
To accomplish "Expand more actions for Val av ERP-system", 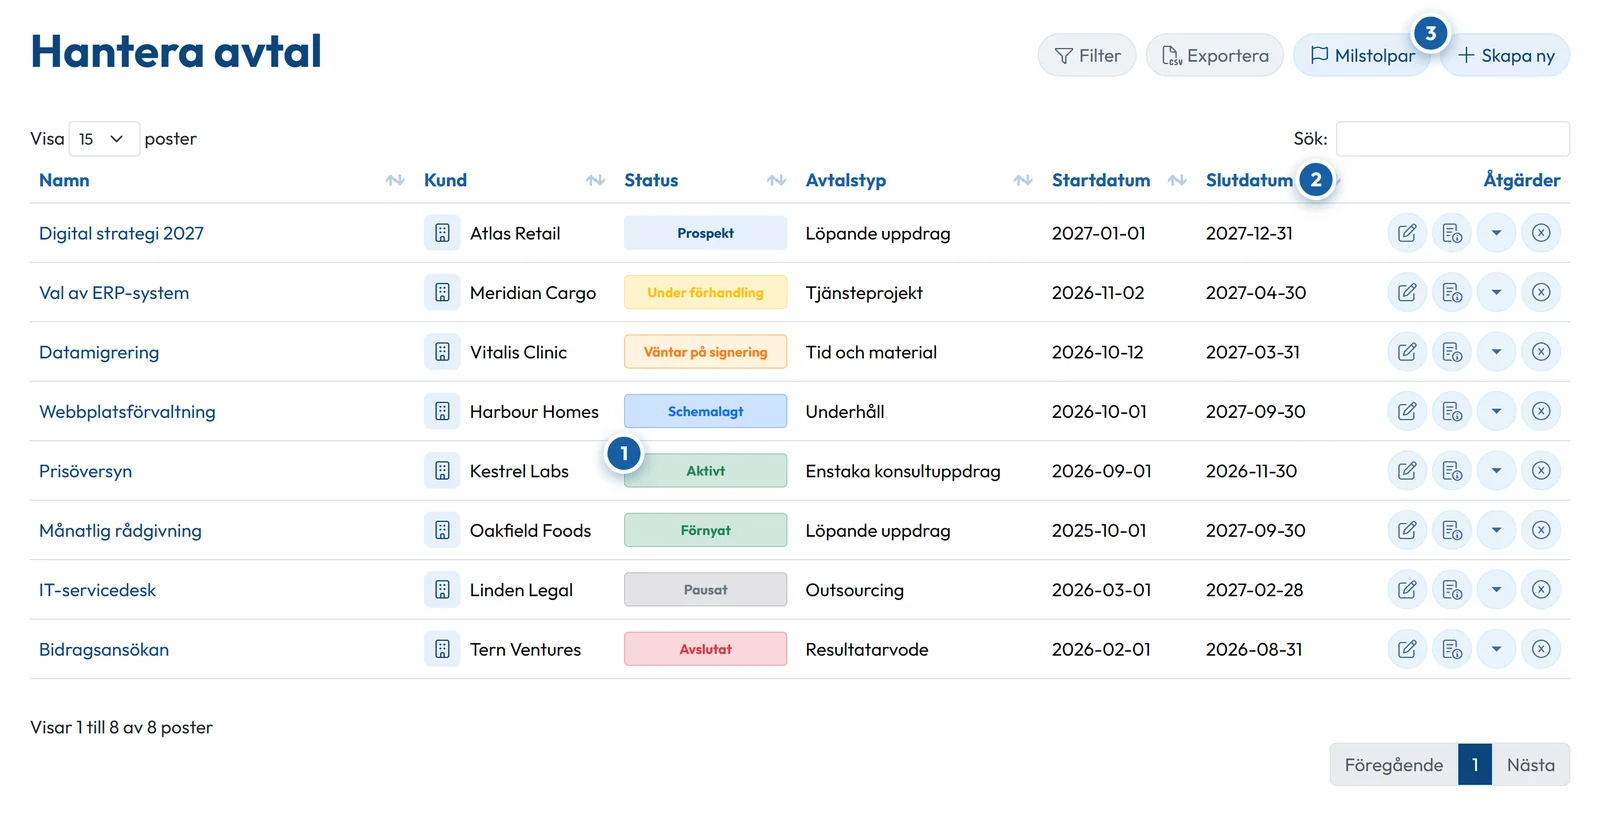I will [1496, 293].
